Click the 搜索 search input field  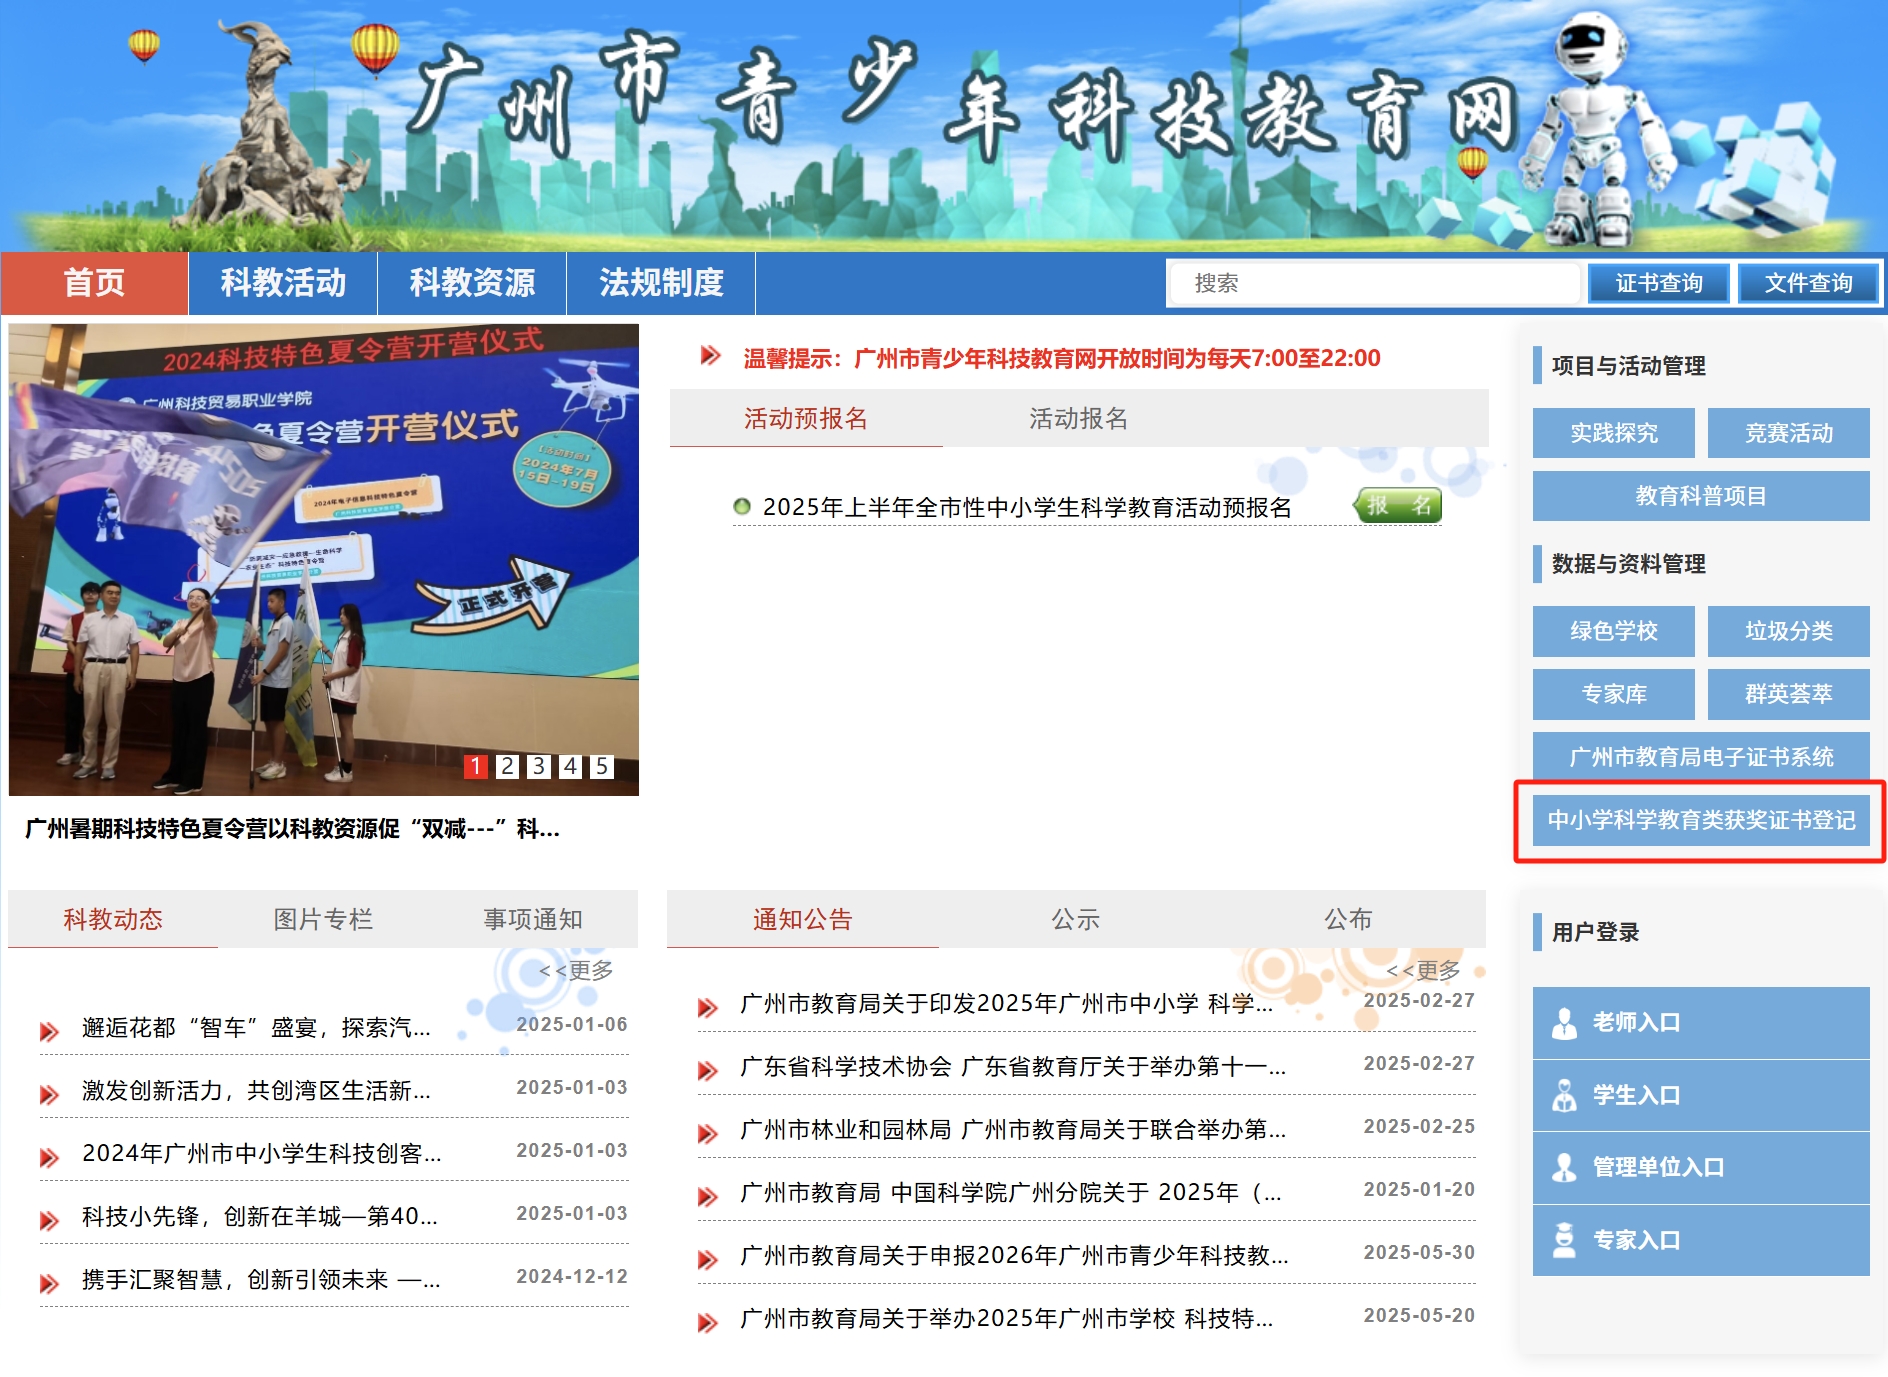1374,283
